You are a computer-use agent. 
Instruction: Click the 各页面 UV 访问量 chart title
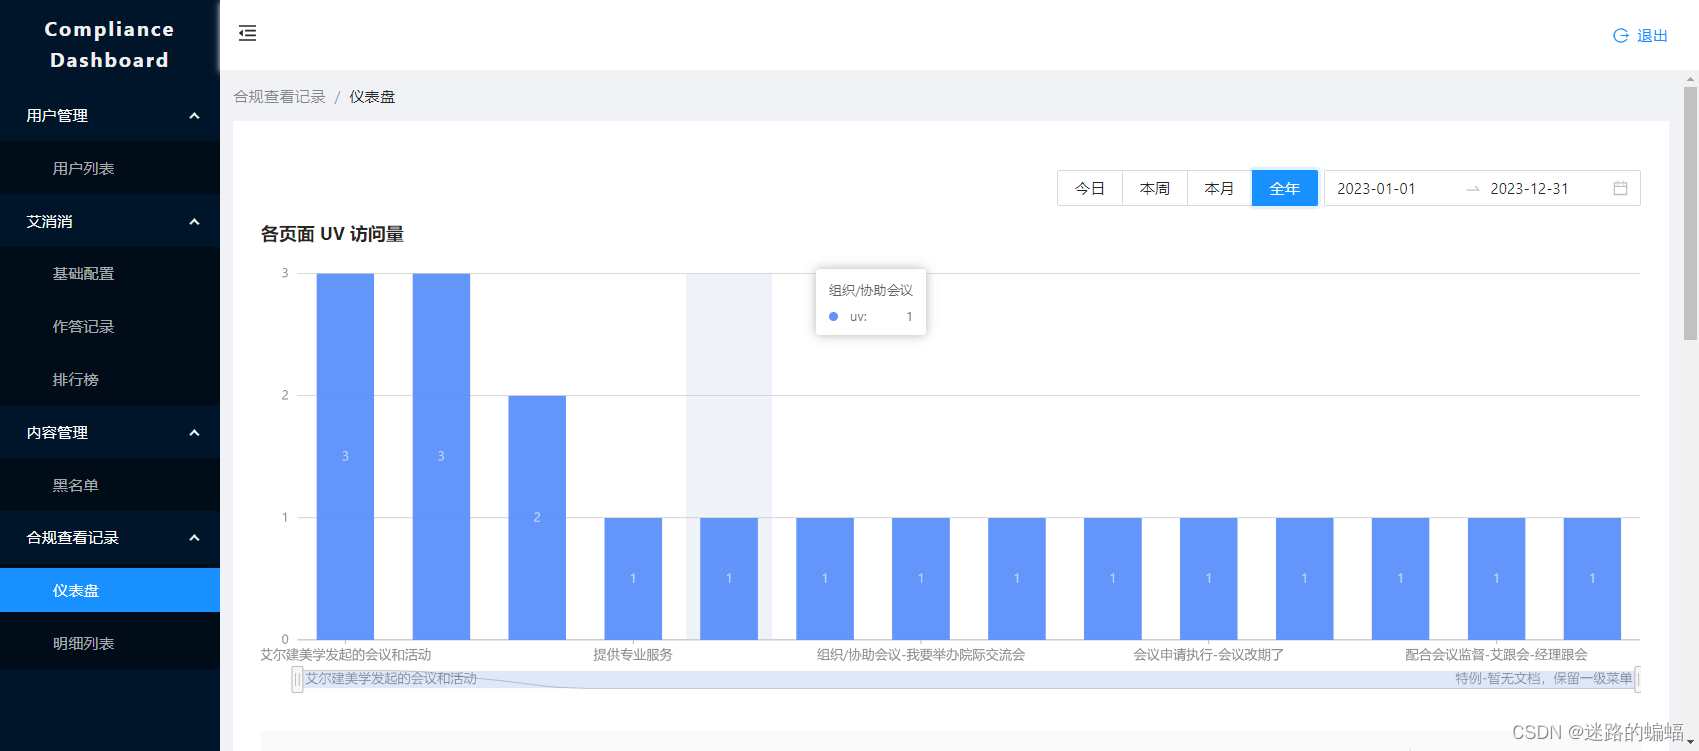tap(332, 234)
